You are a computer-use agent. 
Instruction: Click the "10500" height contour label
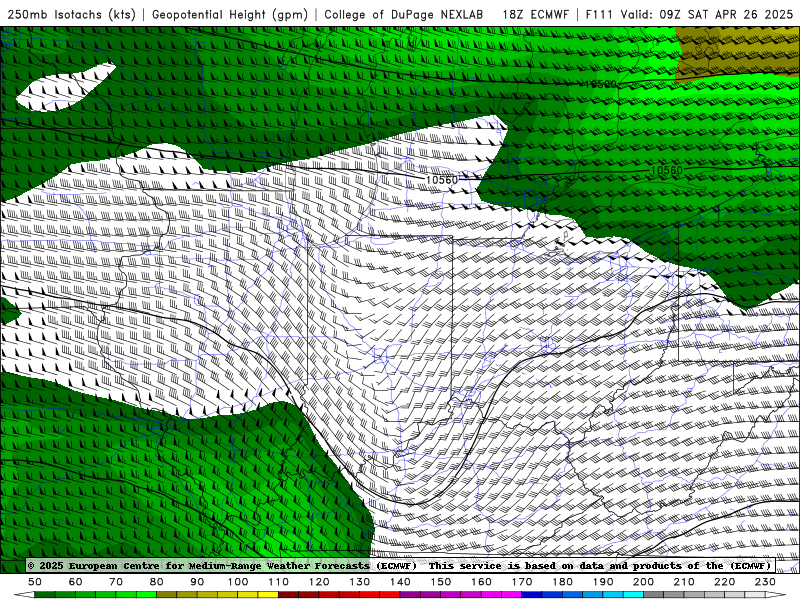[601, 84]
